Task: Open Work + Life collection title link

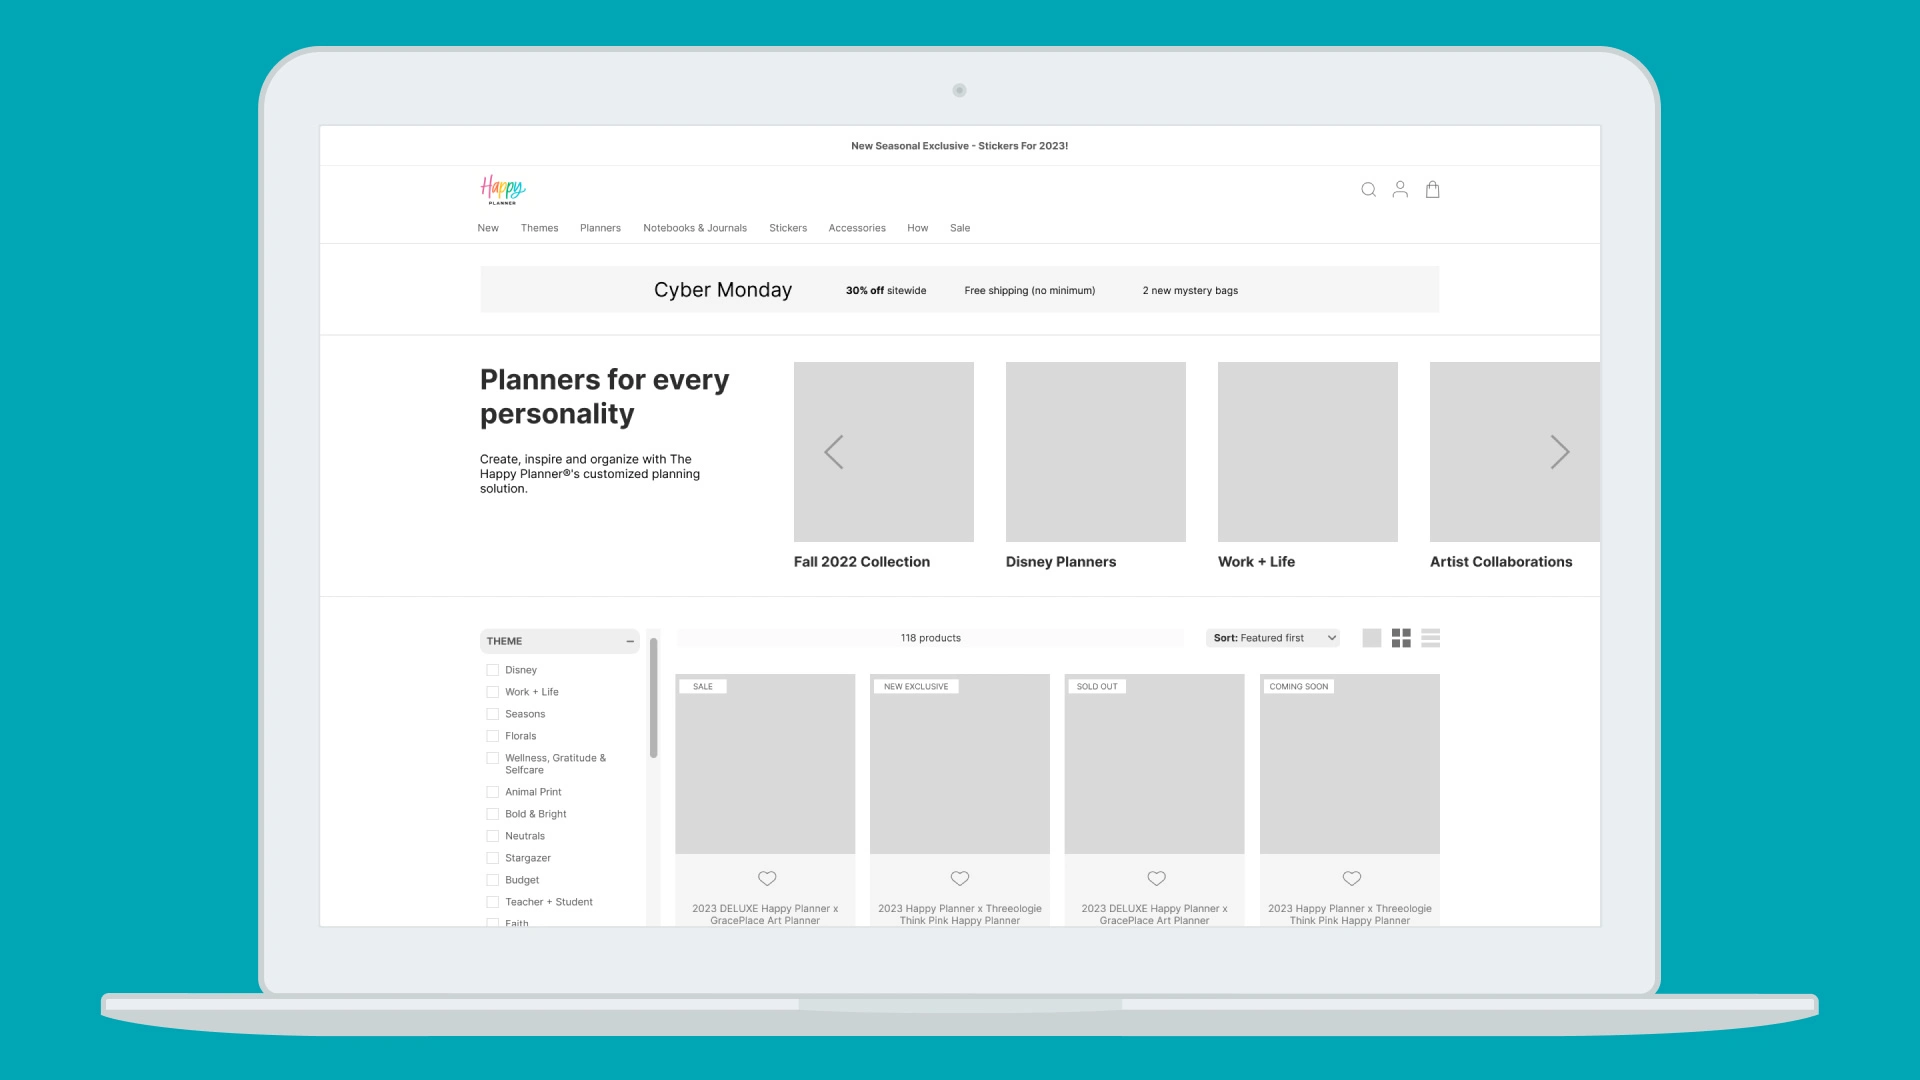Action: 1256,562
